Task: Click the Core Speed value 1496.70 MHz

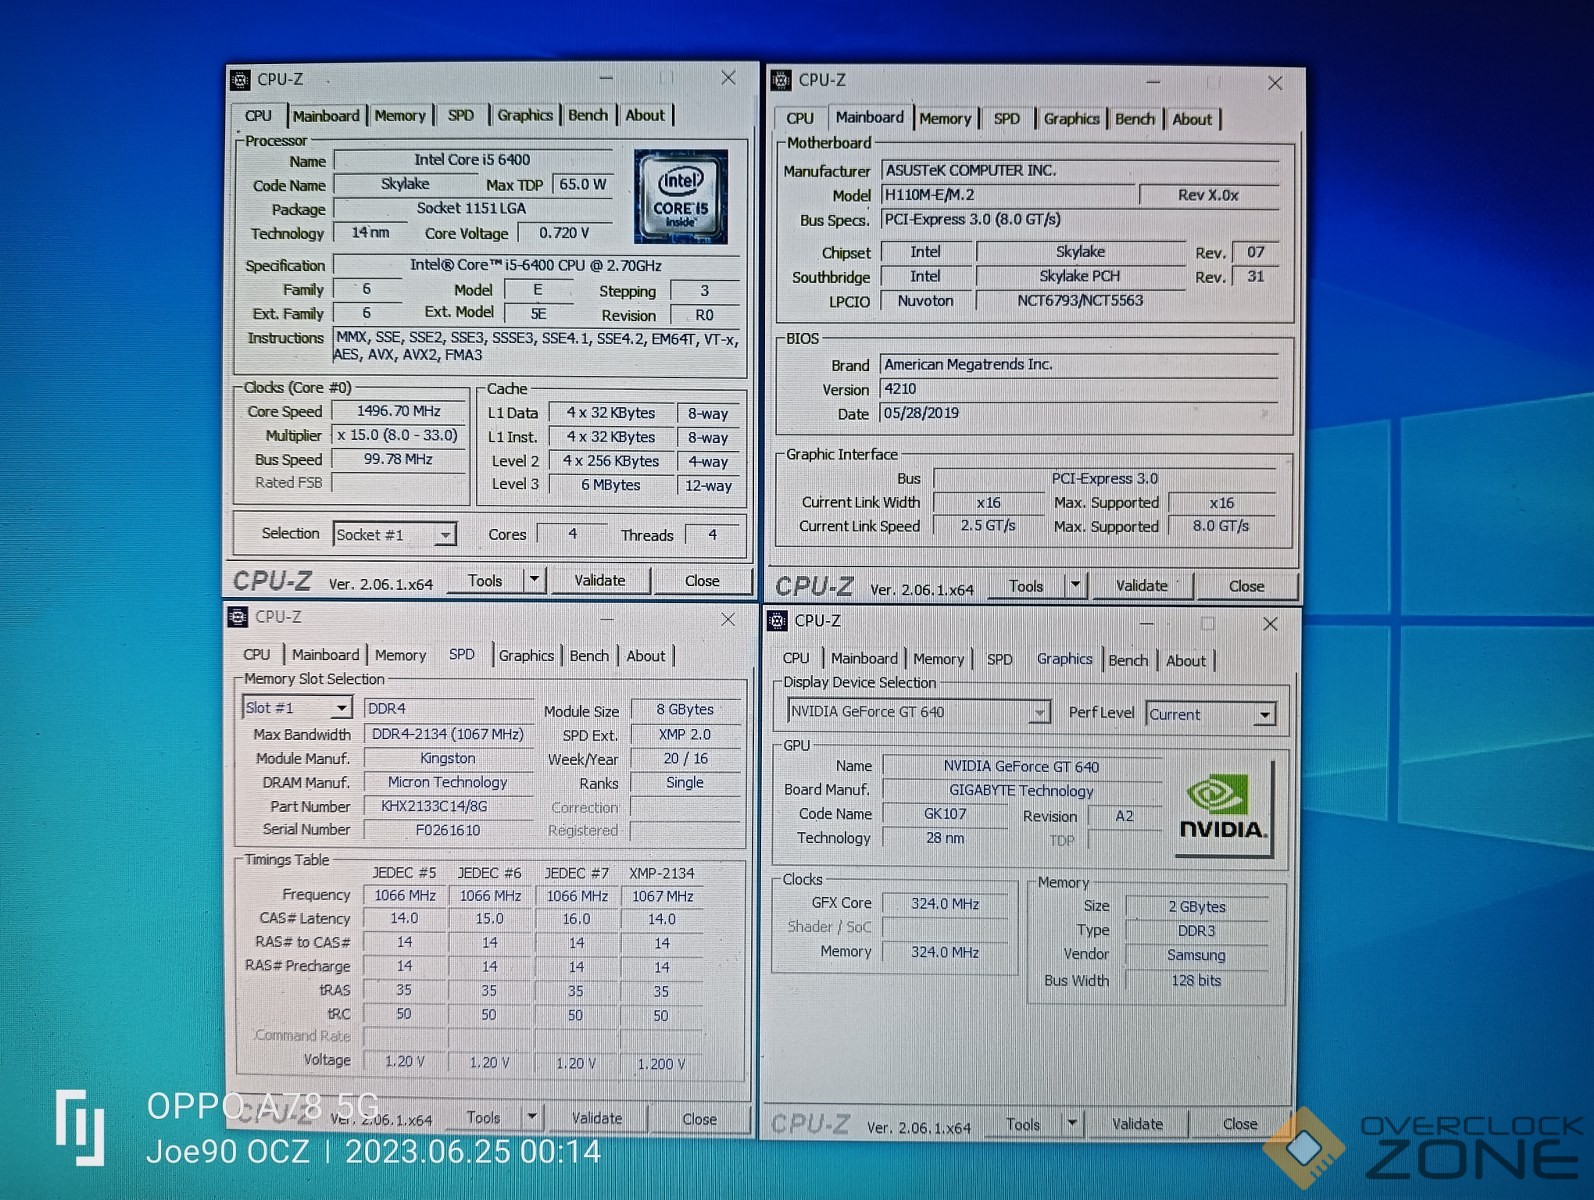Action: (x=399, y=411)
